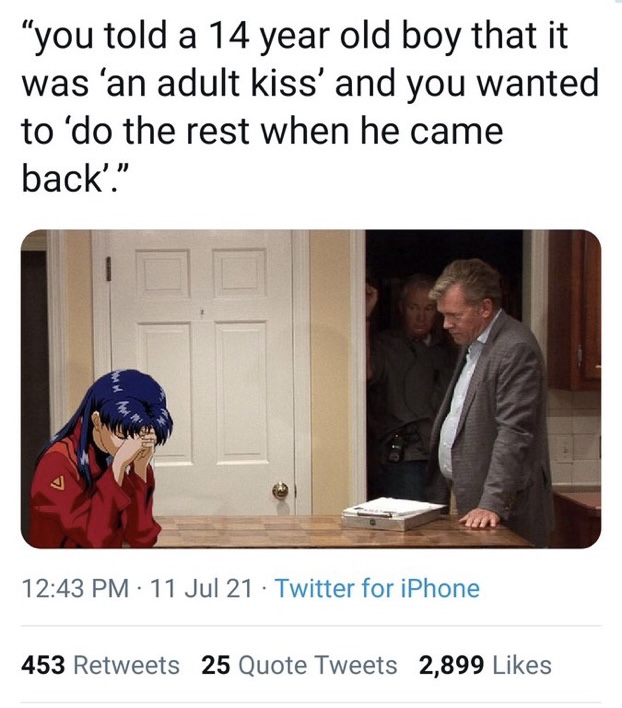Screen dimensions: 622x708
Task: Click the 11 Jul 21 date
Action: tap(201, 588)
